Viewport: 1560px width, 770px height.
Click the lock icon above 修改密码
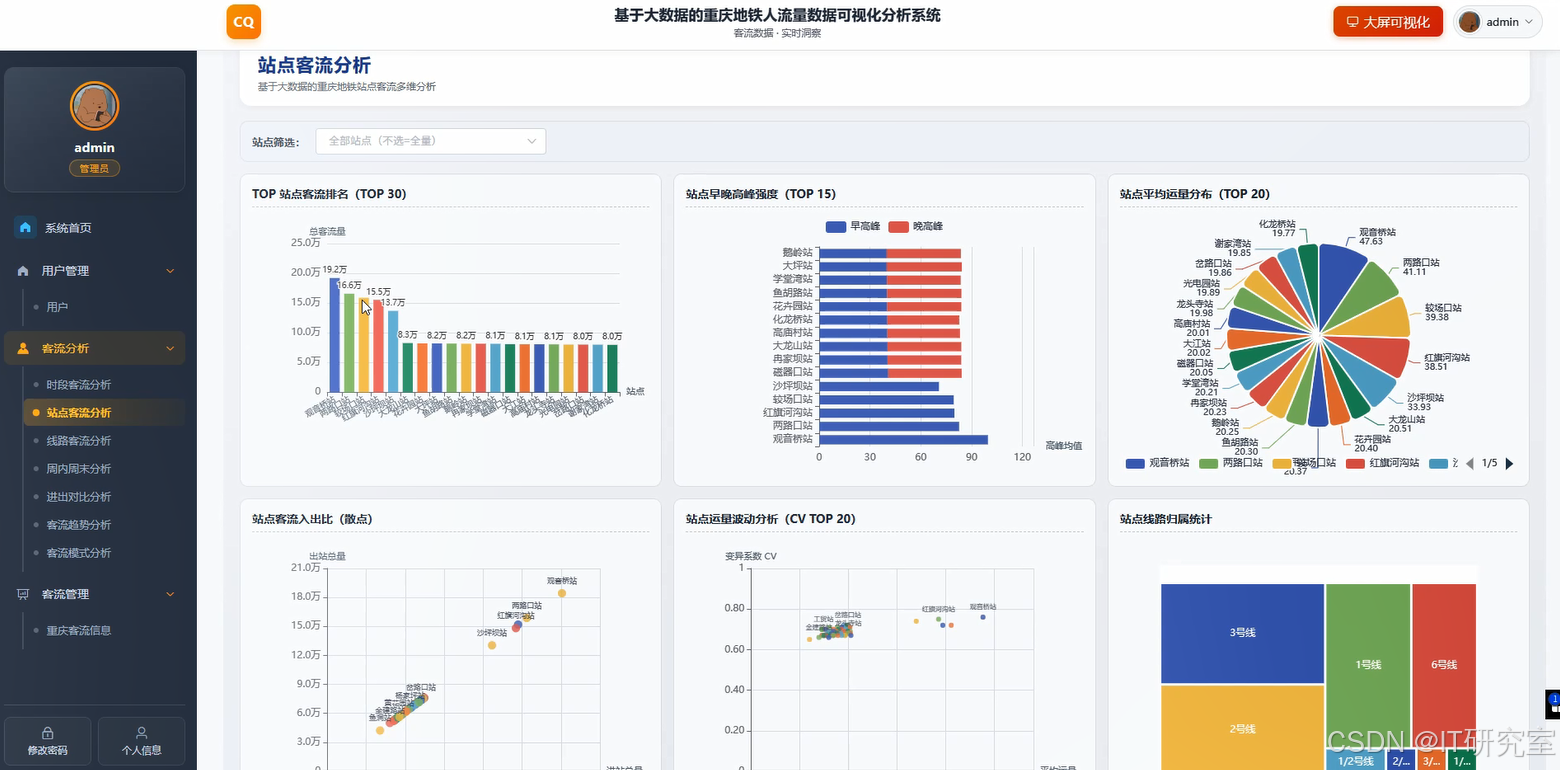click(48, 733)
